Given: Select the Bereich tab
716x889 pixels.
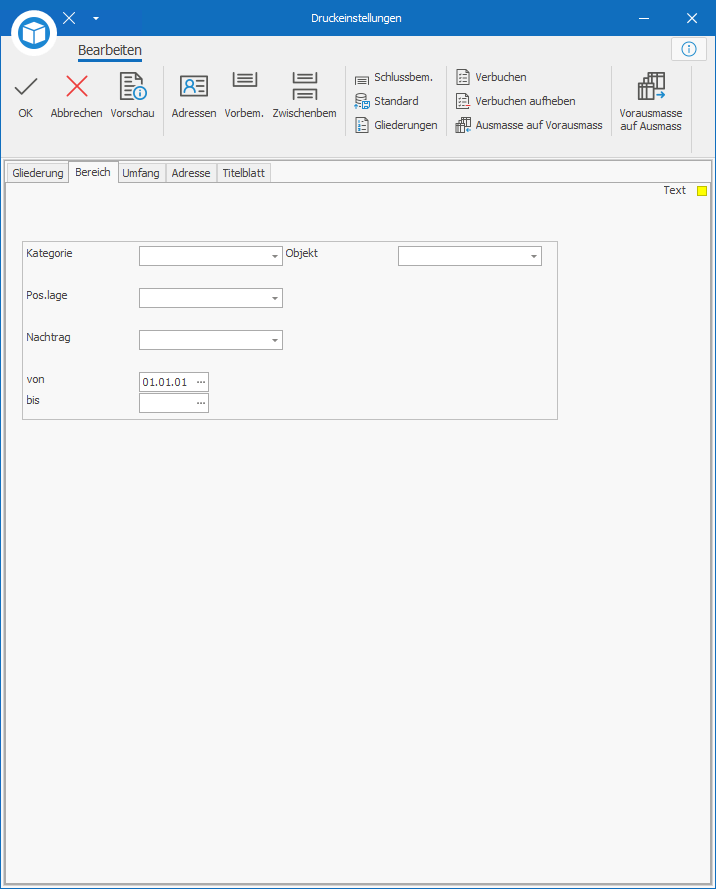Looking at the screenshot, I should (93, 172).
